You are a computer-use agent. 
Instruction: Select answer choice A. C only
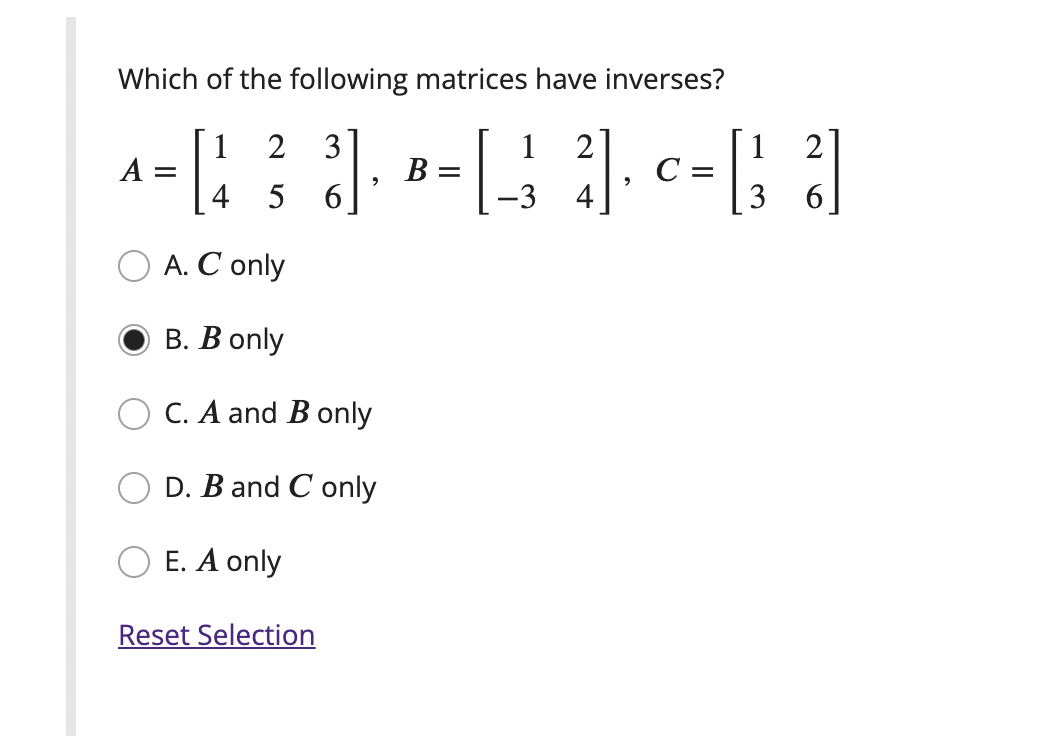pyautogui.click(x=133, y=265)
